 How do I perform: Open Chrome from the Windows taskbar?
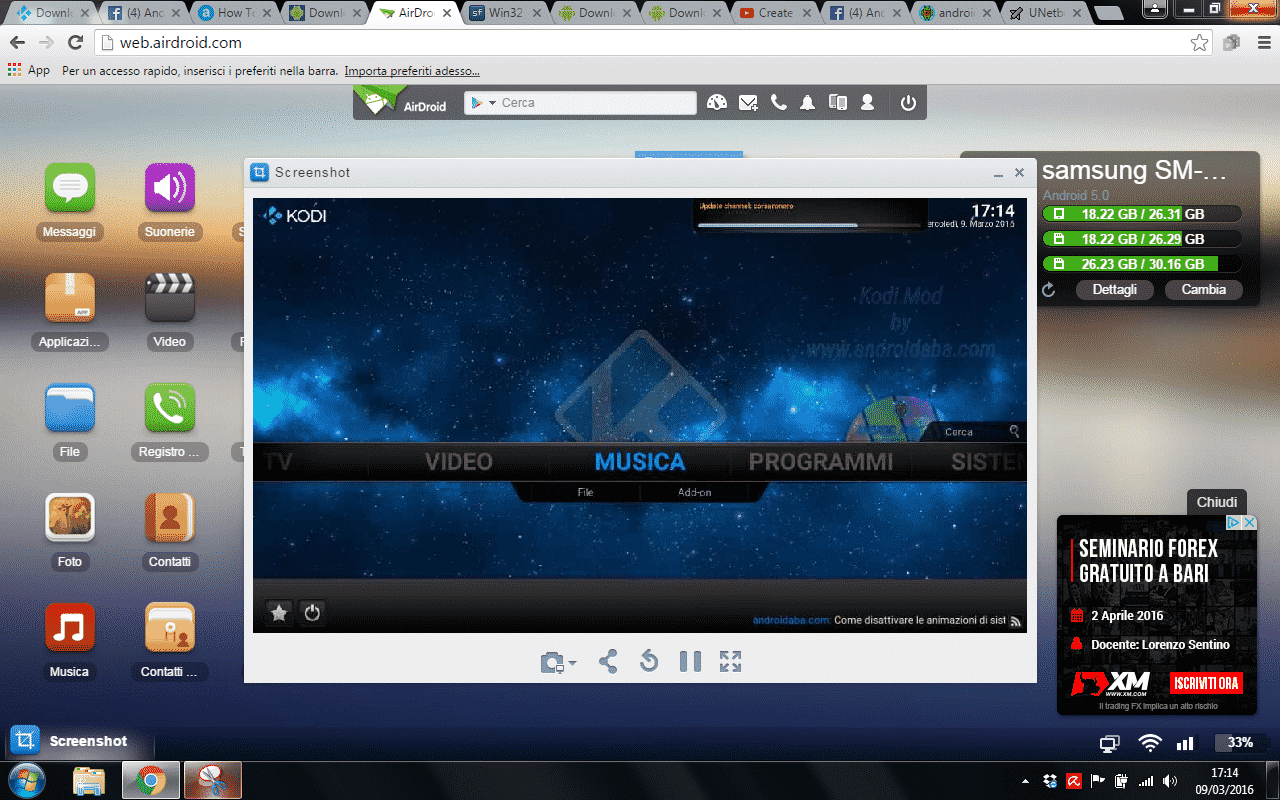(151, 780)
